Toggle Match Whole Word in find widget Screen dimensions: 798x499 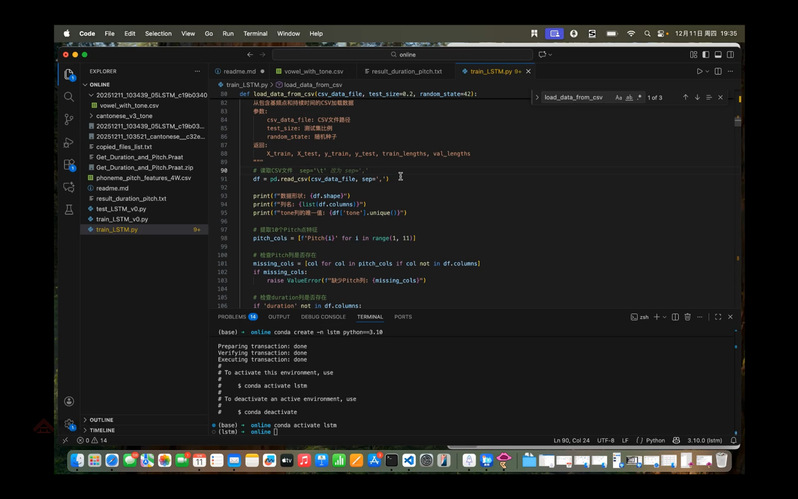coord(629,98)
